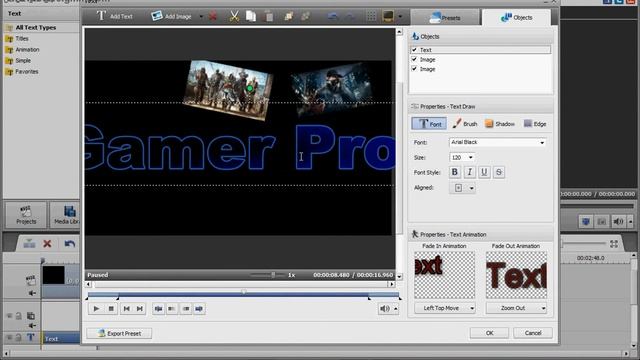Viewport: 640px width, 360px height.
Task: Open the volume popup arrow beside the speaker
Action: [x=396, y=309]
